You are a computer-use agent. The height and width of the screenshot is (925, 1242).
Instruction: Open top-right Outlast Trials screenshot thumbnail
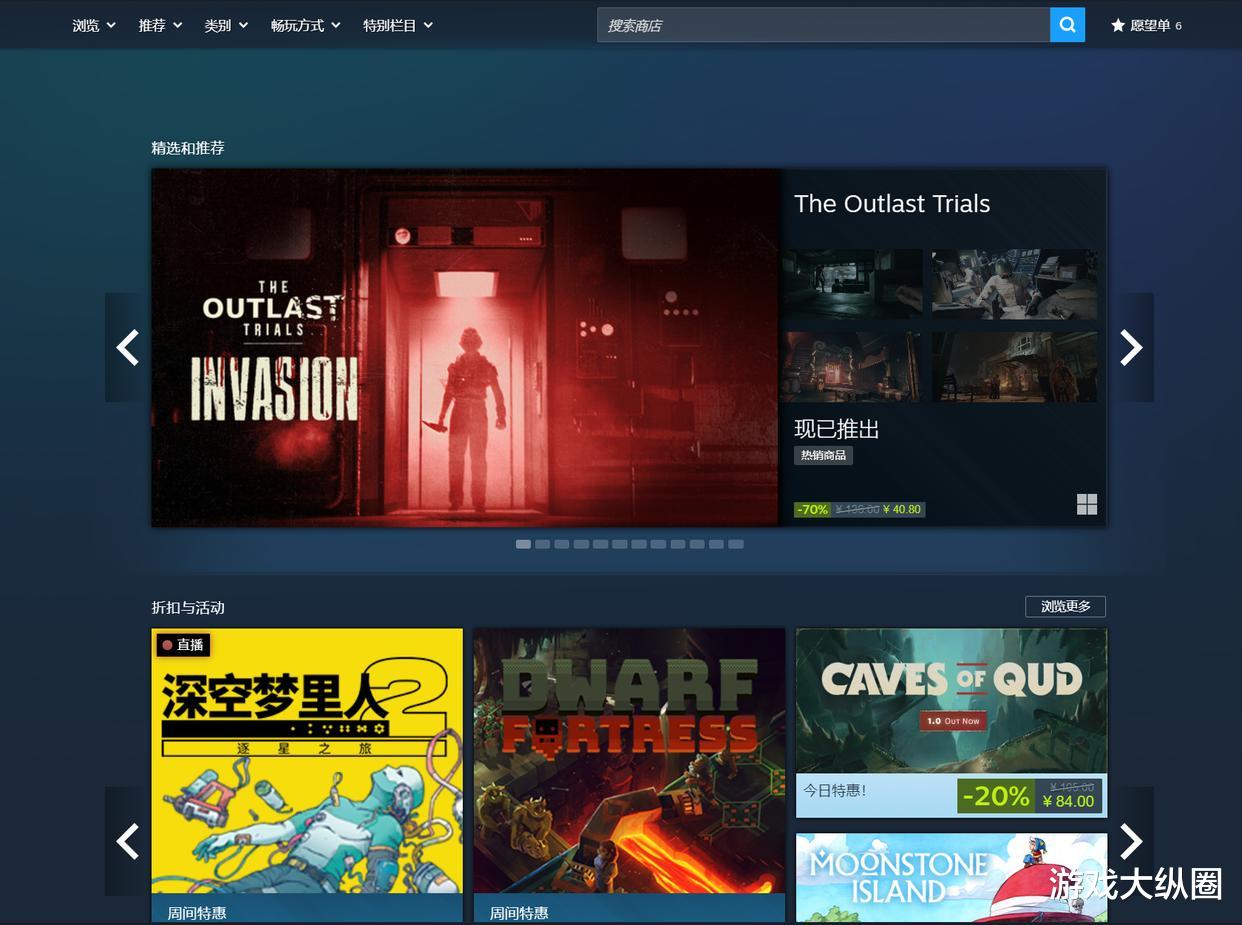pyautogui.click(x=1014, y=284)
